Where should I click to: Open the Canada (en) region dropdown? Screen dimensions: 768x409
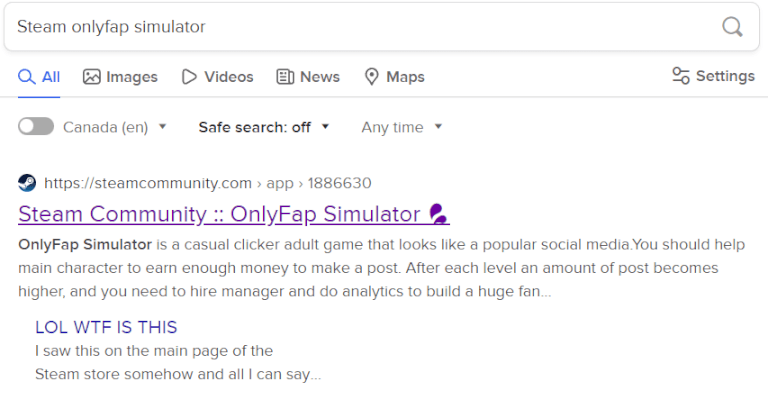[115, 127]
